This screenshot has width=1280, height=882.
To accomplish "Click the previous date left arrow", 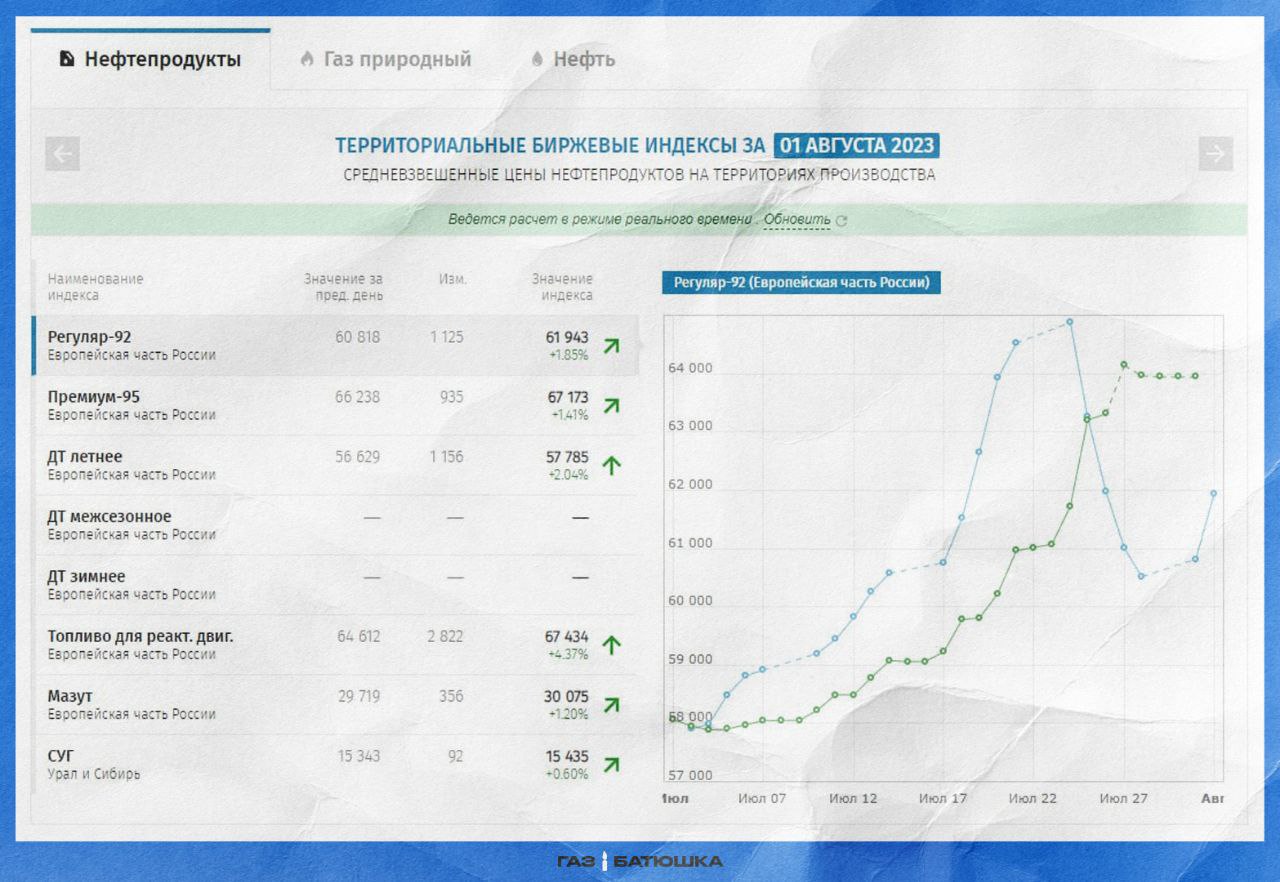I will pos(63,154).
